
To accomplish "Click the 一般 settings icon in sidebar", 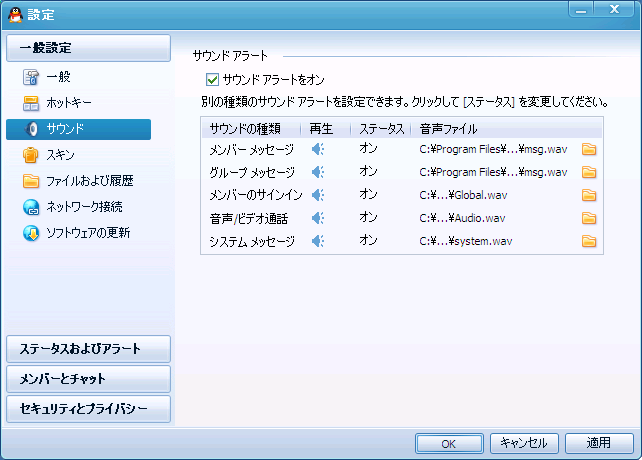I will pos(31,77).
